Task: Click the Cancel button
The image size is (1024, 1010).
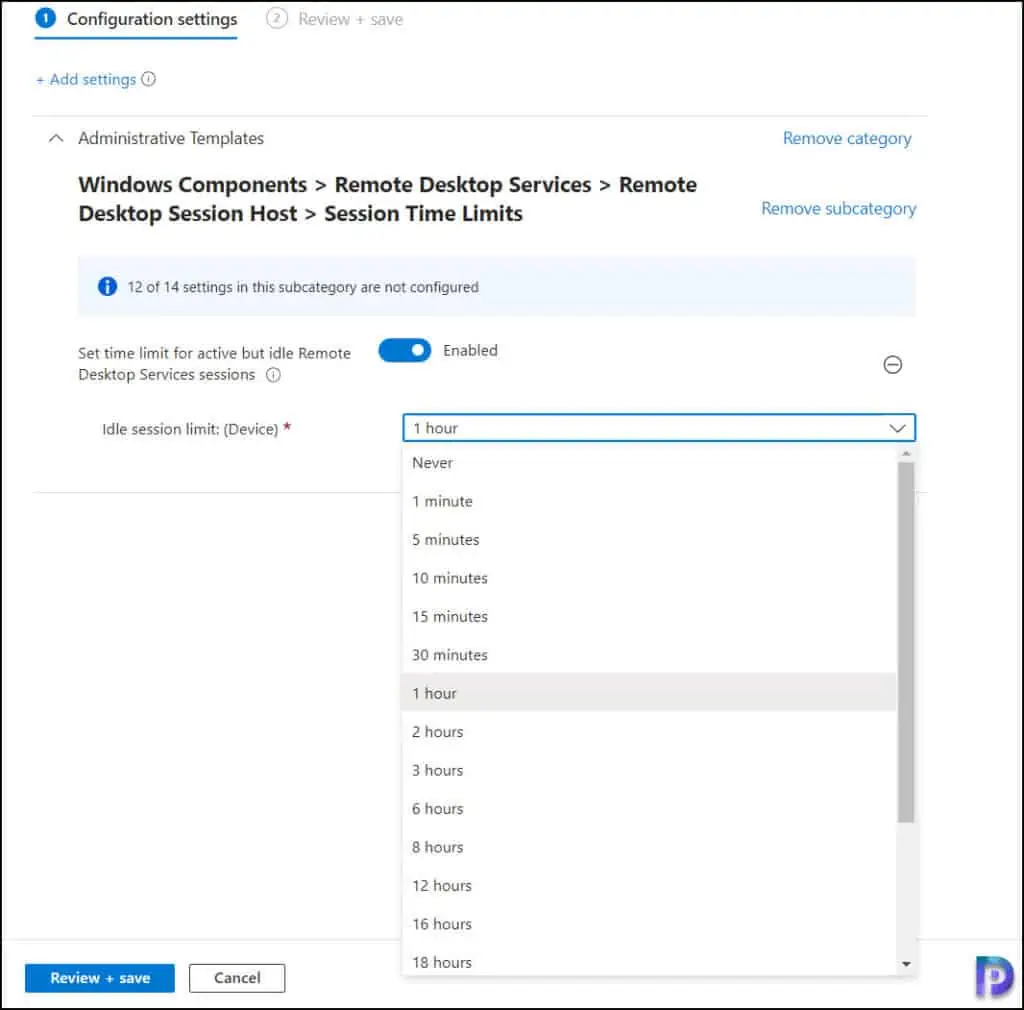Action: (237, 978)
